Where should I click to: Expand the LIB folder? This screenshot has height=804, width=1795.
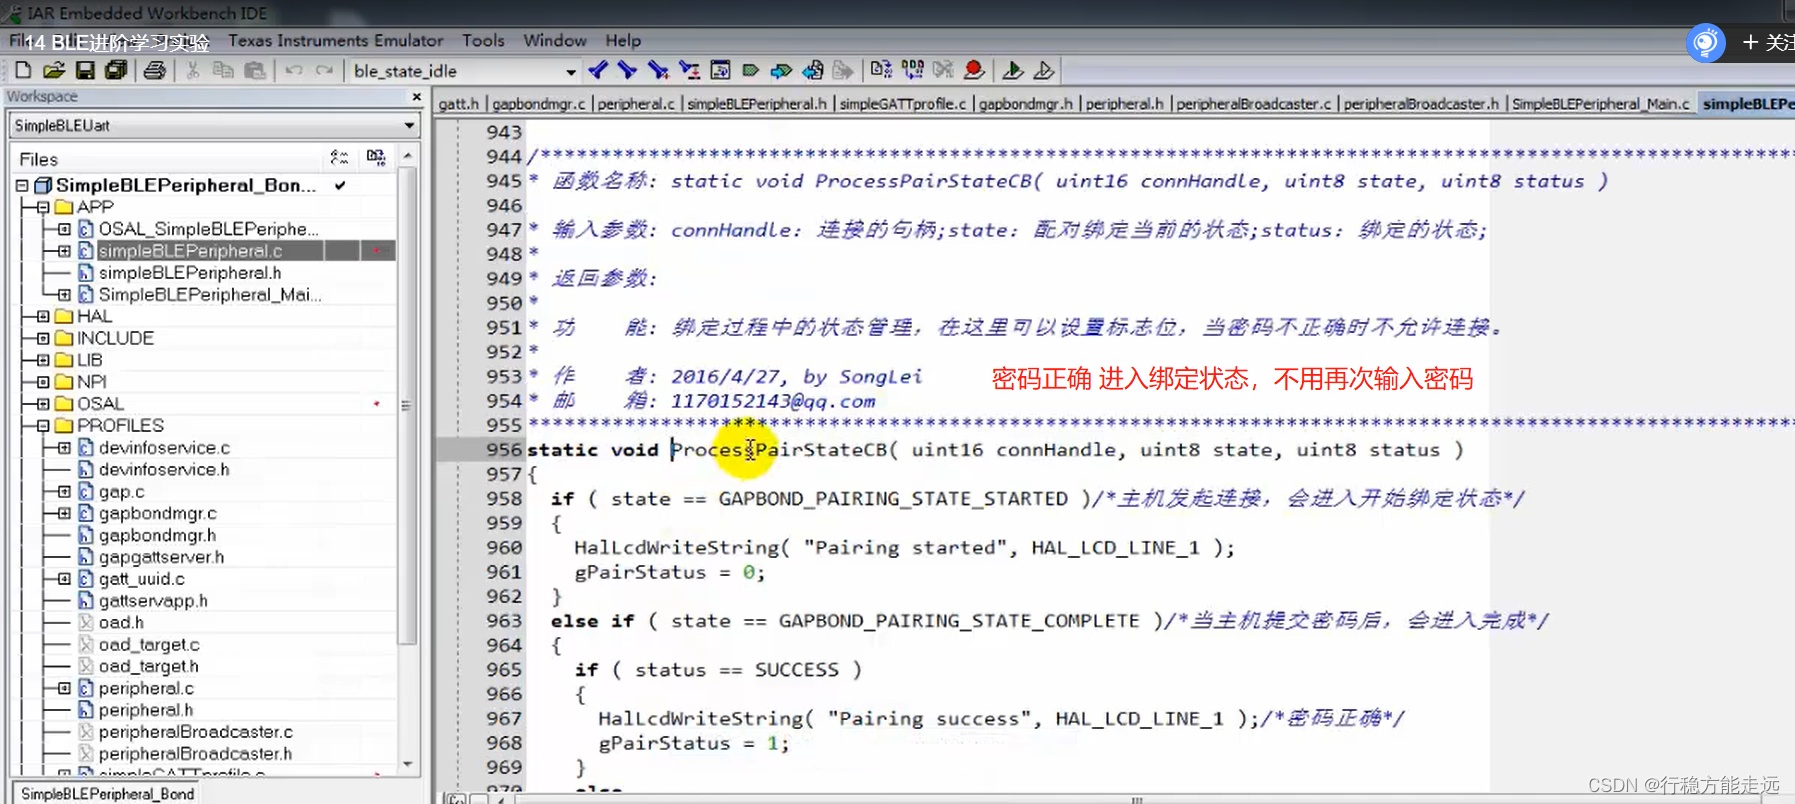coord(43,360)
